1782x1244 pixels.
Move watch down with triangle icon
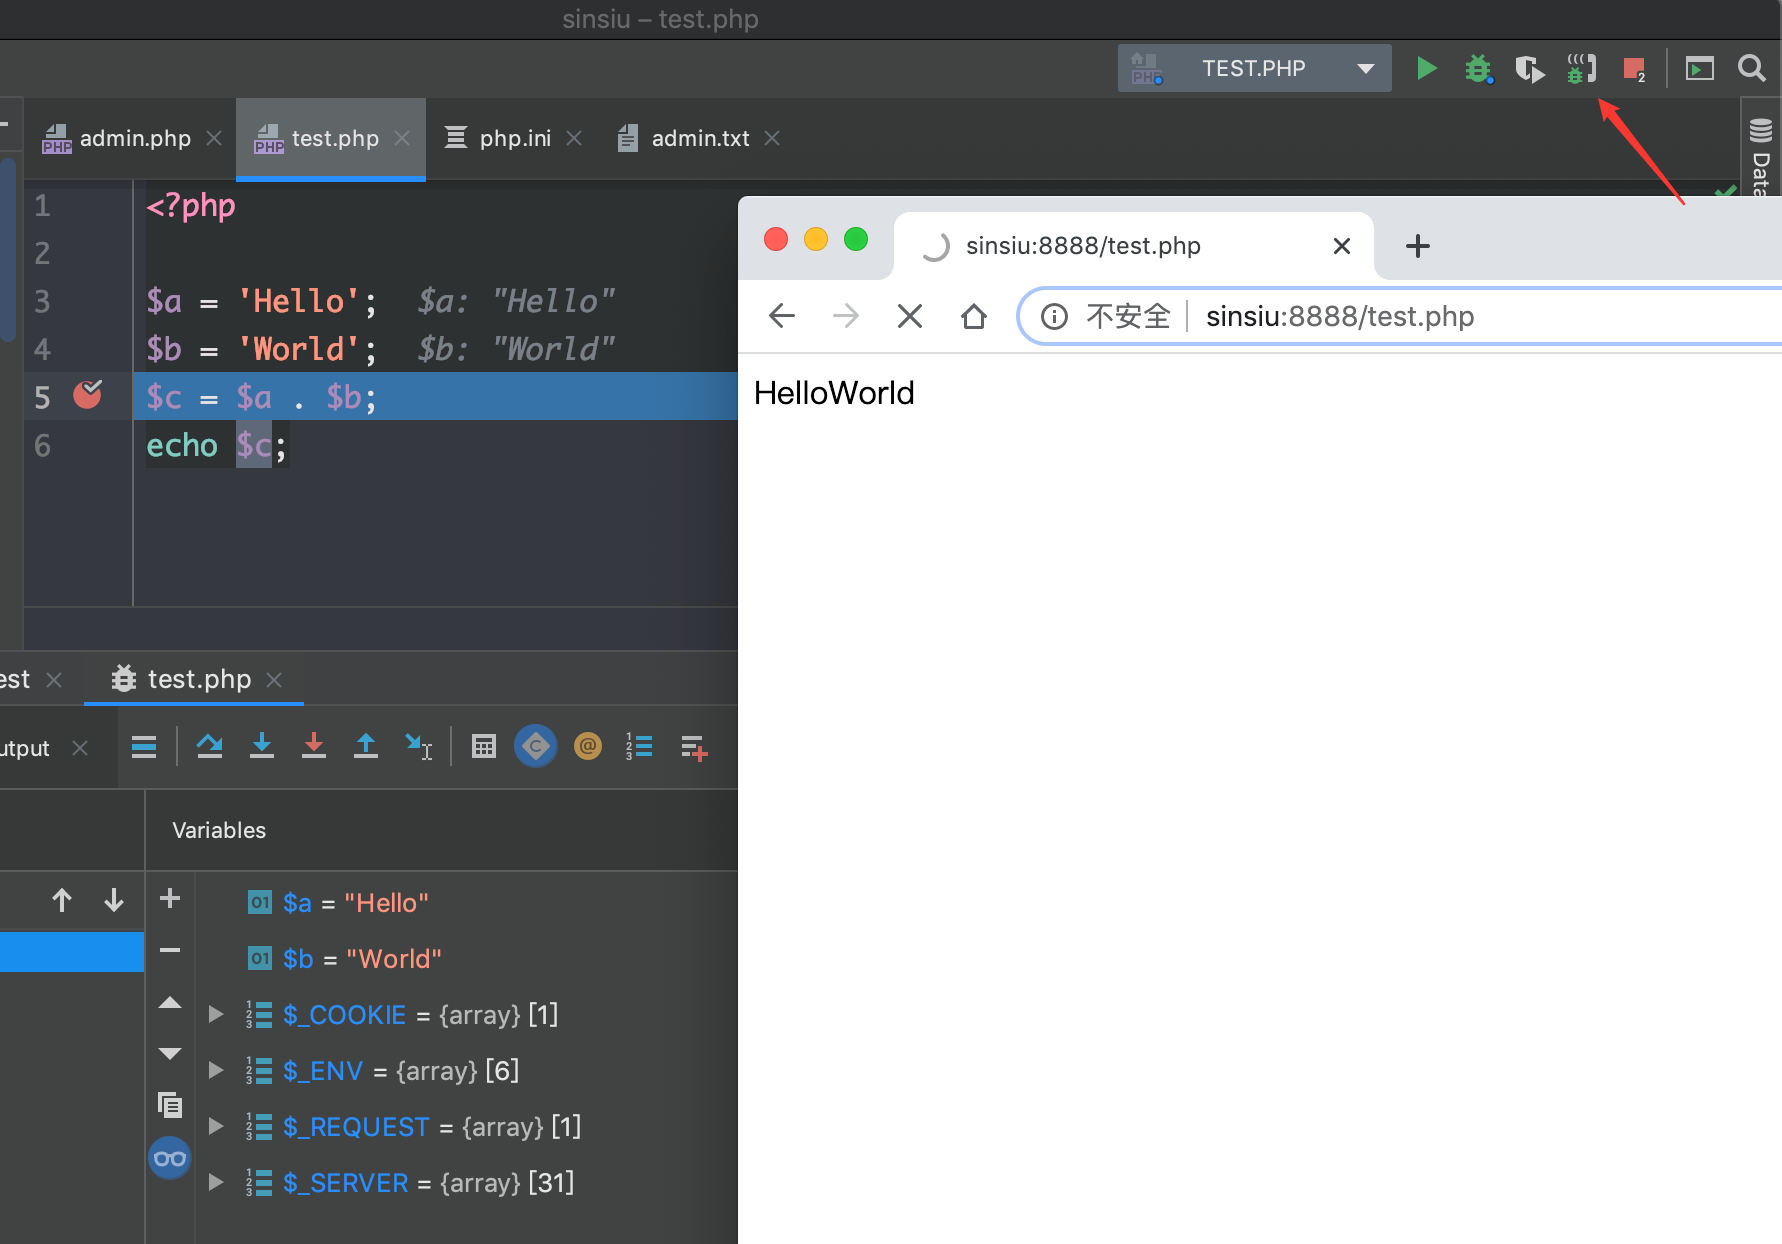point(170,1053)
